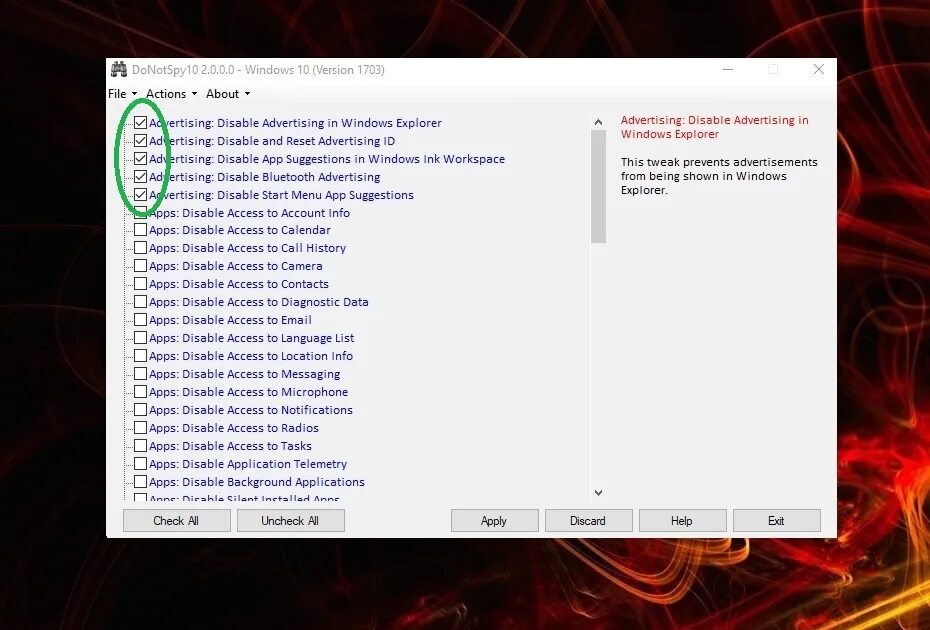Viewport: 930px width, 630px height.
Task: Click the Uncheck All button
Action: (x=291, y=521)
